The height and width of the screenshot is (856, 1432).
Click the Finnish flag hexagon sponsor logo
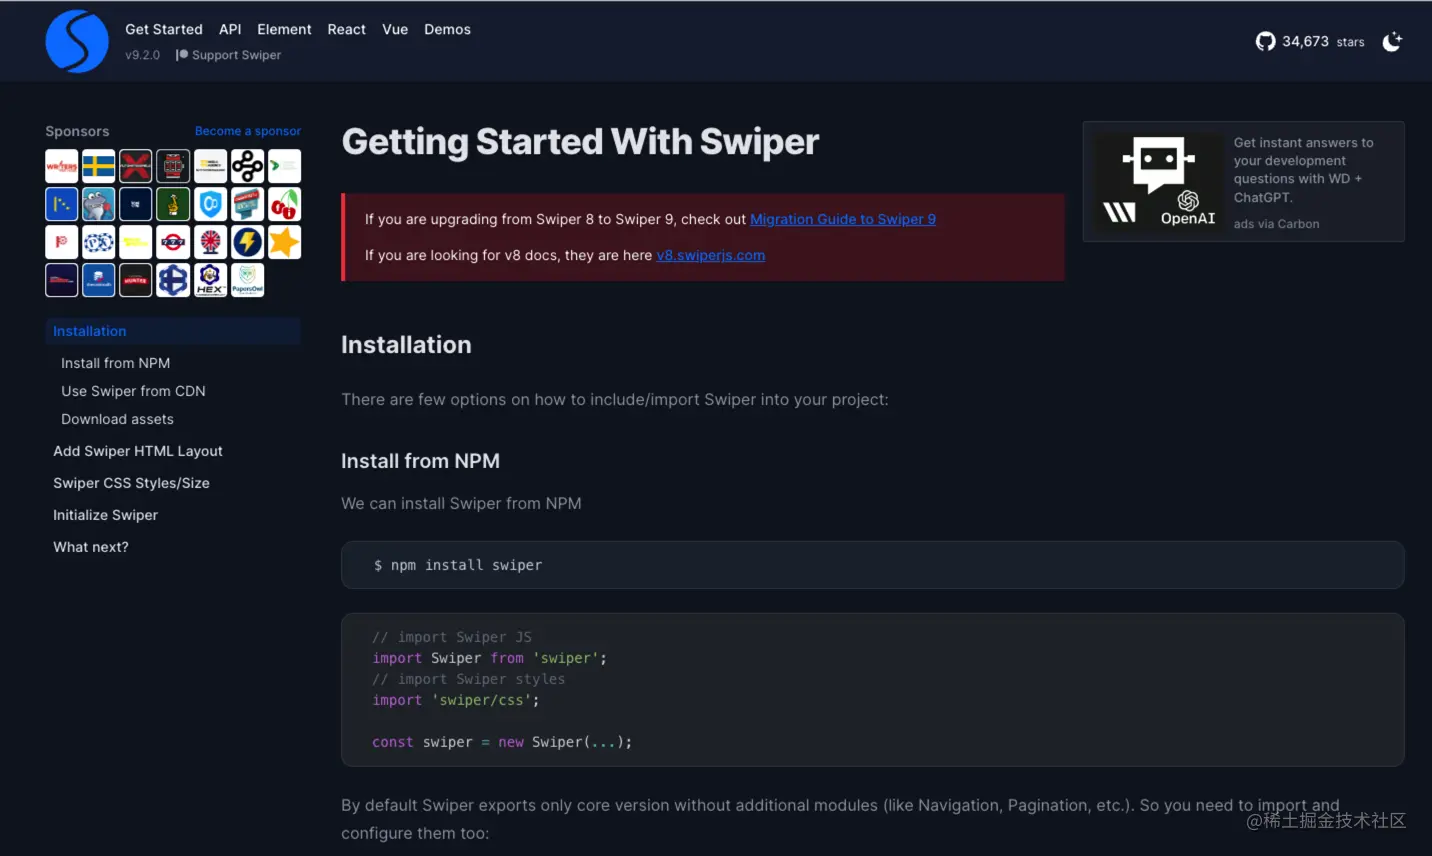click(173, 280)
